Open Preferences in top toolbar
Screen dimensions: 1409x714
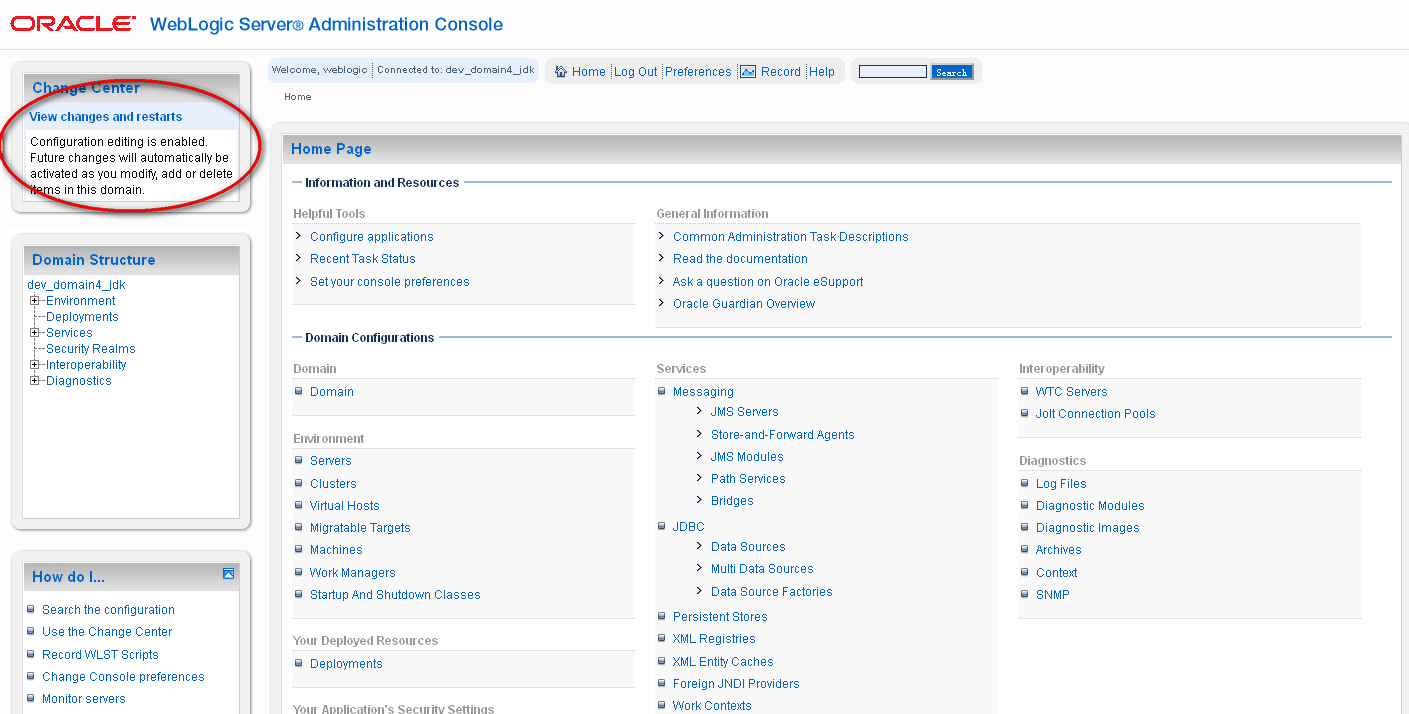click(x=698, y=72)
